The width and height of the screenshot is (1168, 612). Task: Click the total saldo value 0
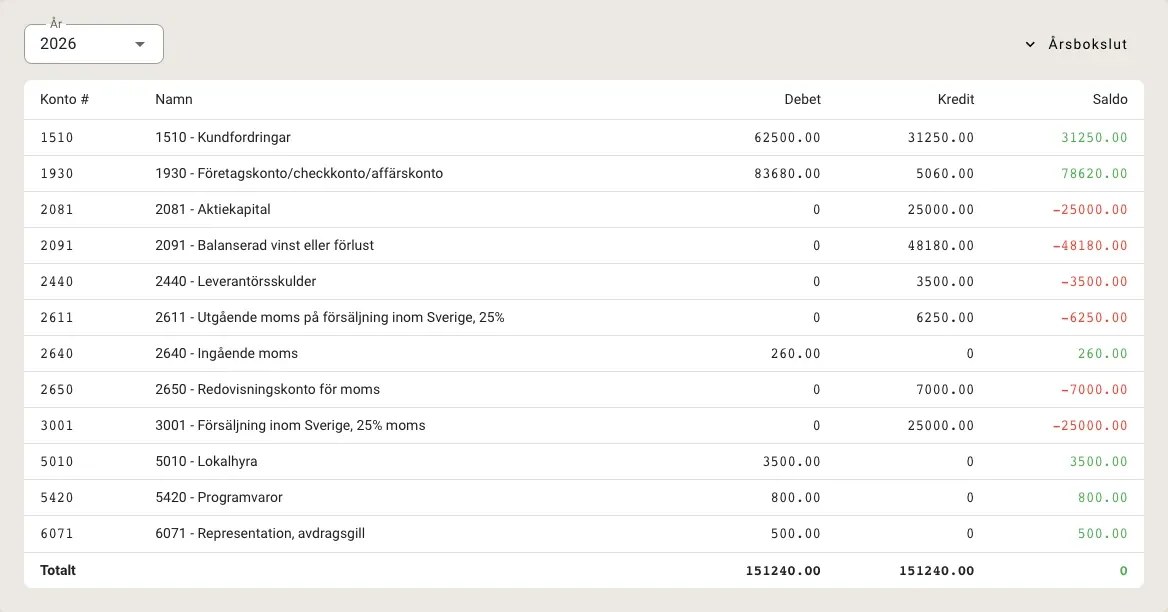click(x=1123, y=571)
